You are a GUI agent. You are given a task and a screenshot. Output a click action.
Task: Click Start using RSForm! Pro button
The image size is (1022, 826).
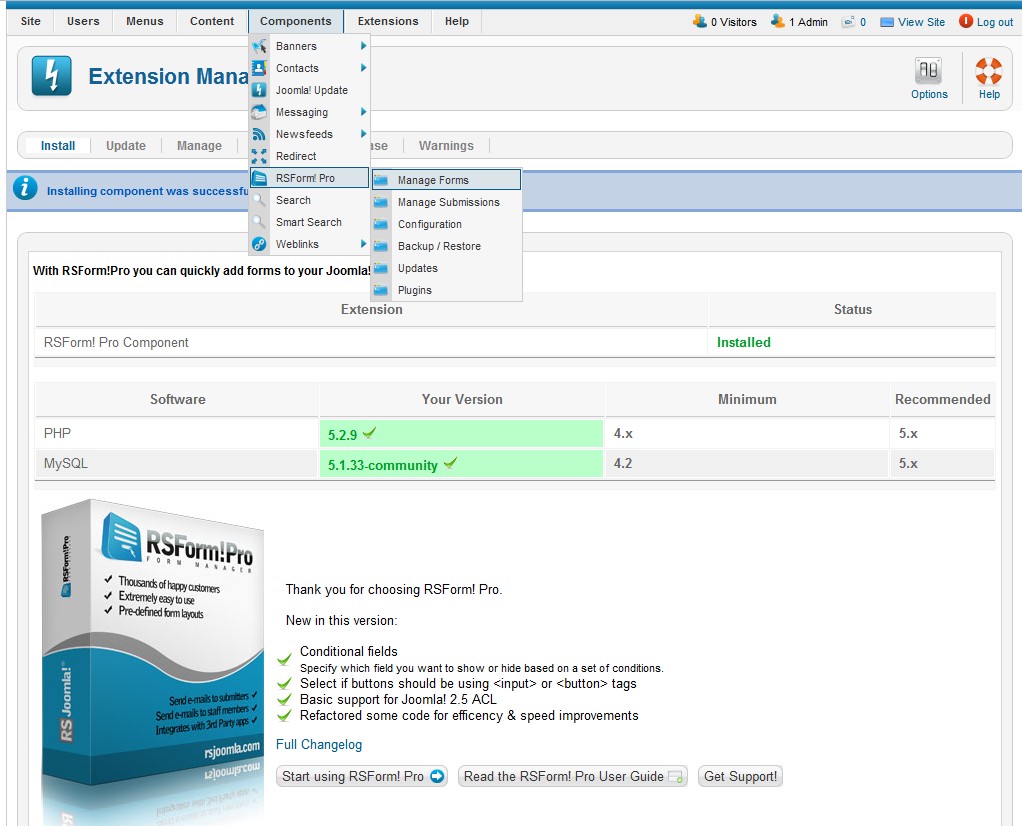362,776
